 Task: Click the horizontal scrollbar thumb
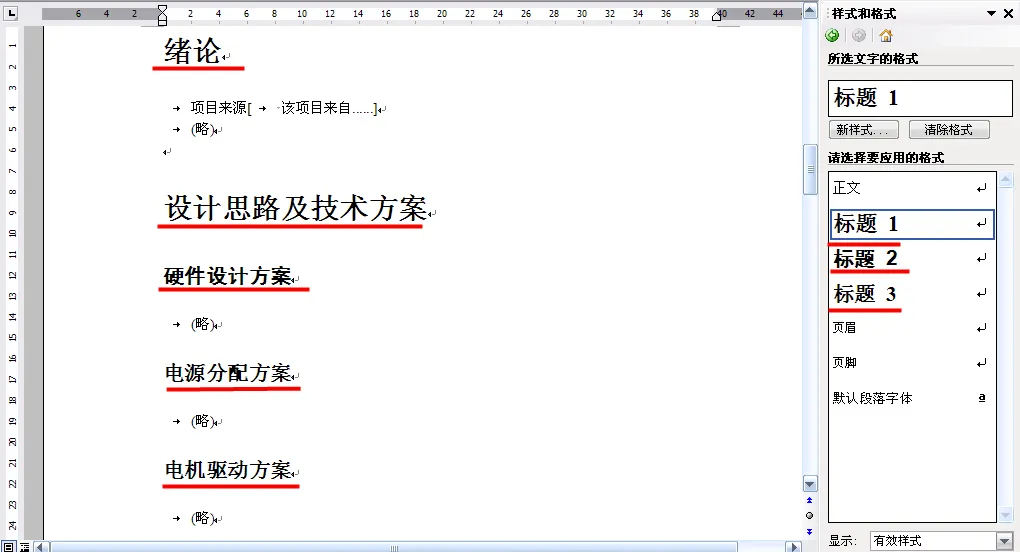click(x=394, y=547)
